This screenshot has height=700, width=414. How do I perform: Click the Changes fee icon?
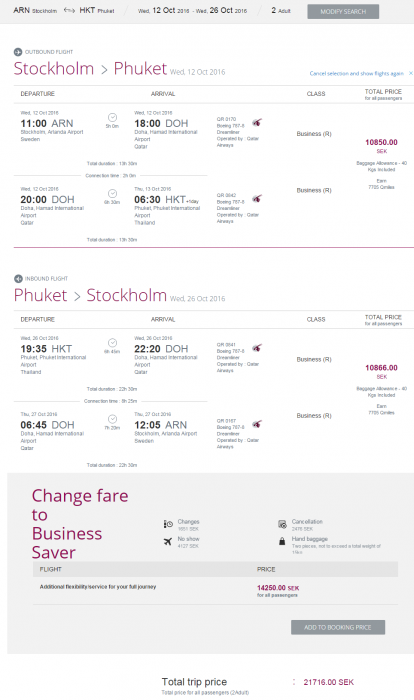click(x=168, y=524)
